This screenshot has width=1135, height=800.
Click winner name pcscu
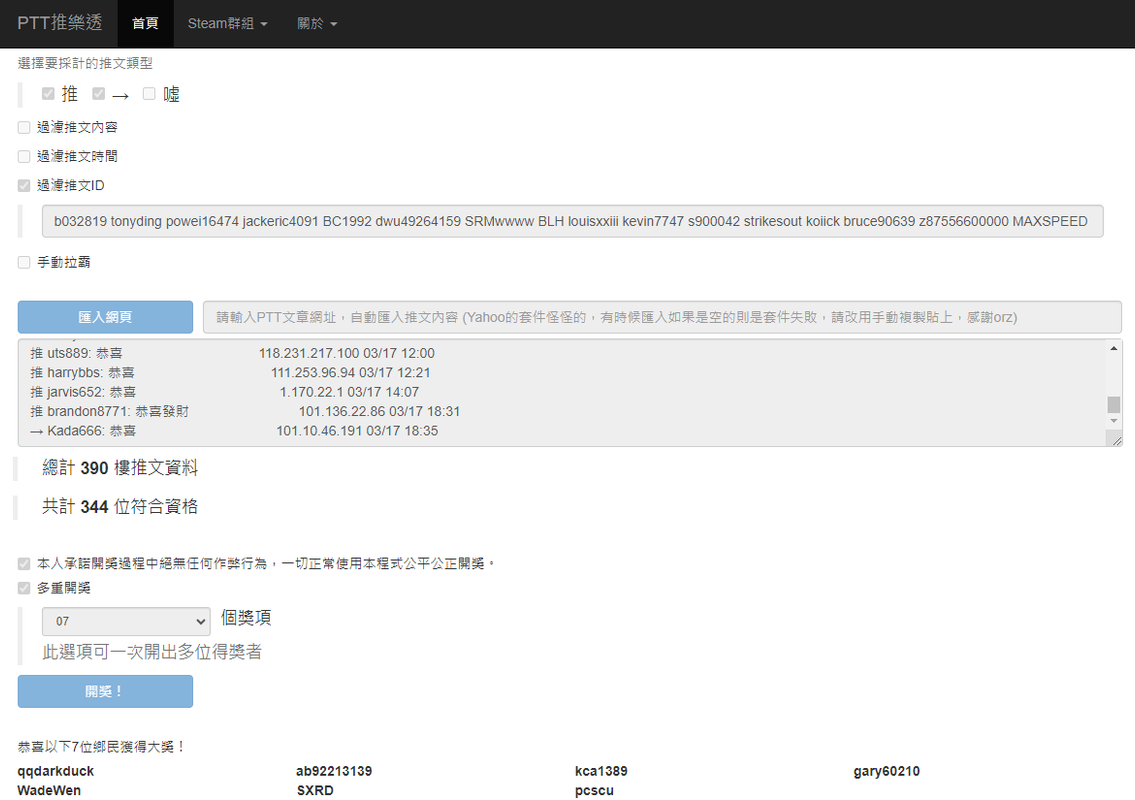(594, 791)
